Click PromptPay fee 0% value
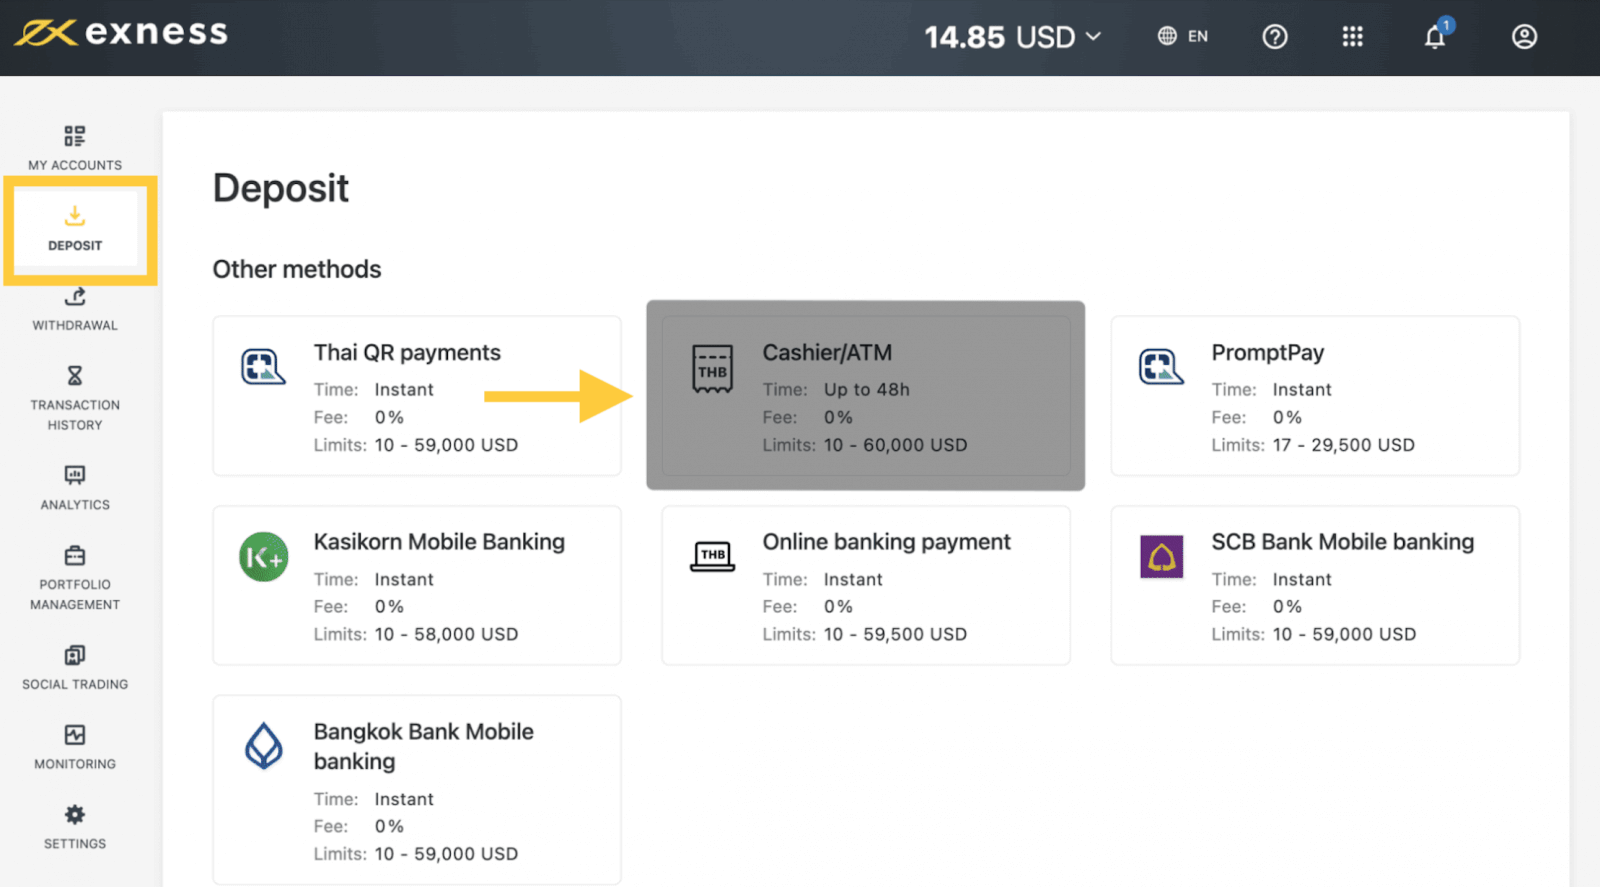 1287,417
